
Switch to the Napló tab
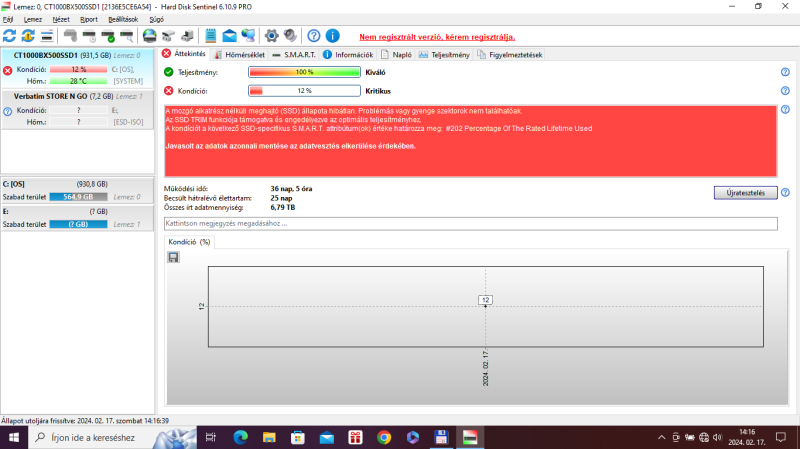[396, 55]
